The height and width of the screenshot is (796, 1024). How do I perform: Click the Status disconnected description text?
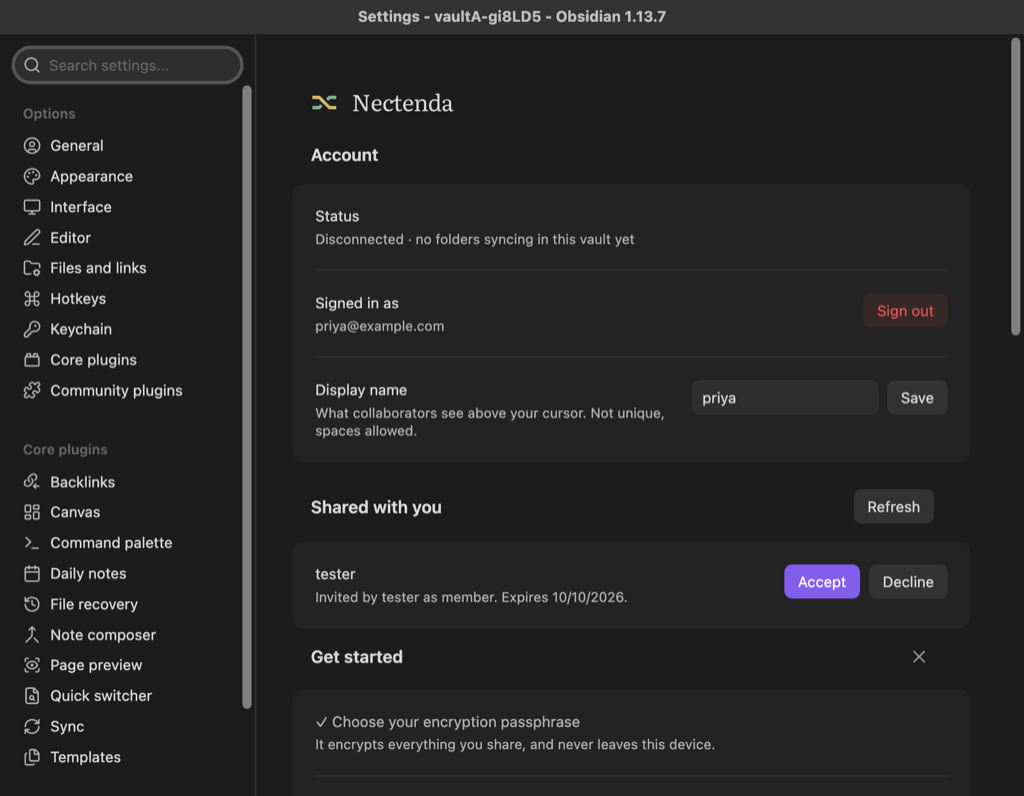pos(475,240)
